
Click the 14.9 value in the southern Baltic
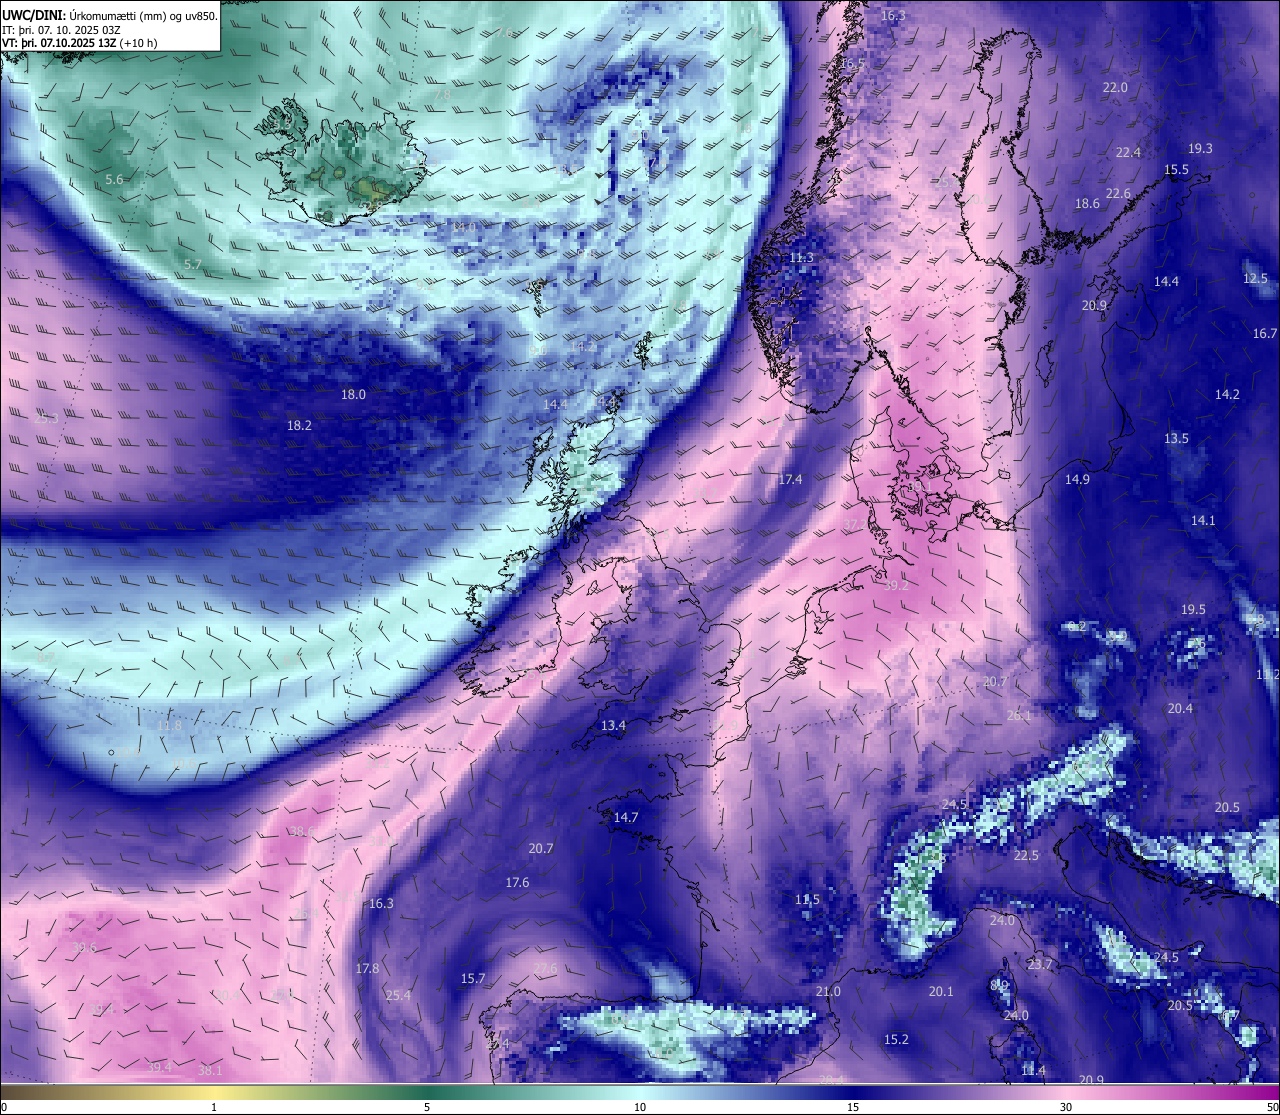coord(1077,480)
